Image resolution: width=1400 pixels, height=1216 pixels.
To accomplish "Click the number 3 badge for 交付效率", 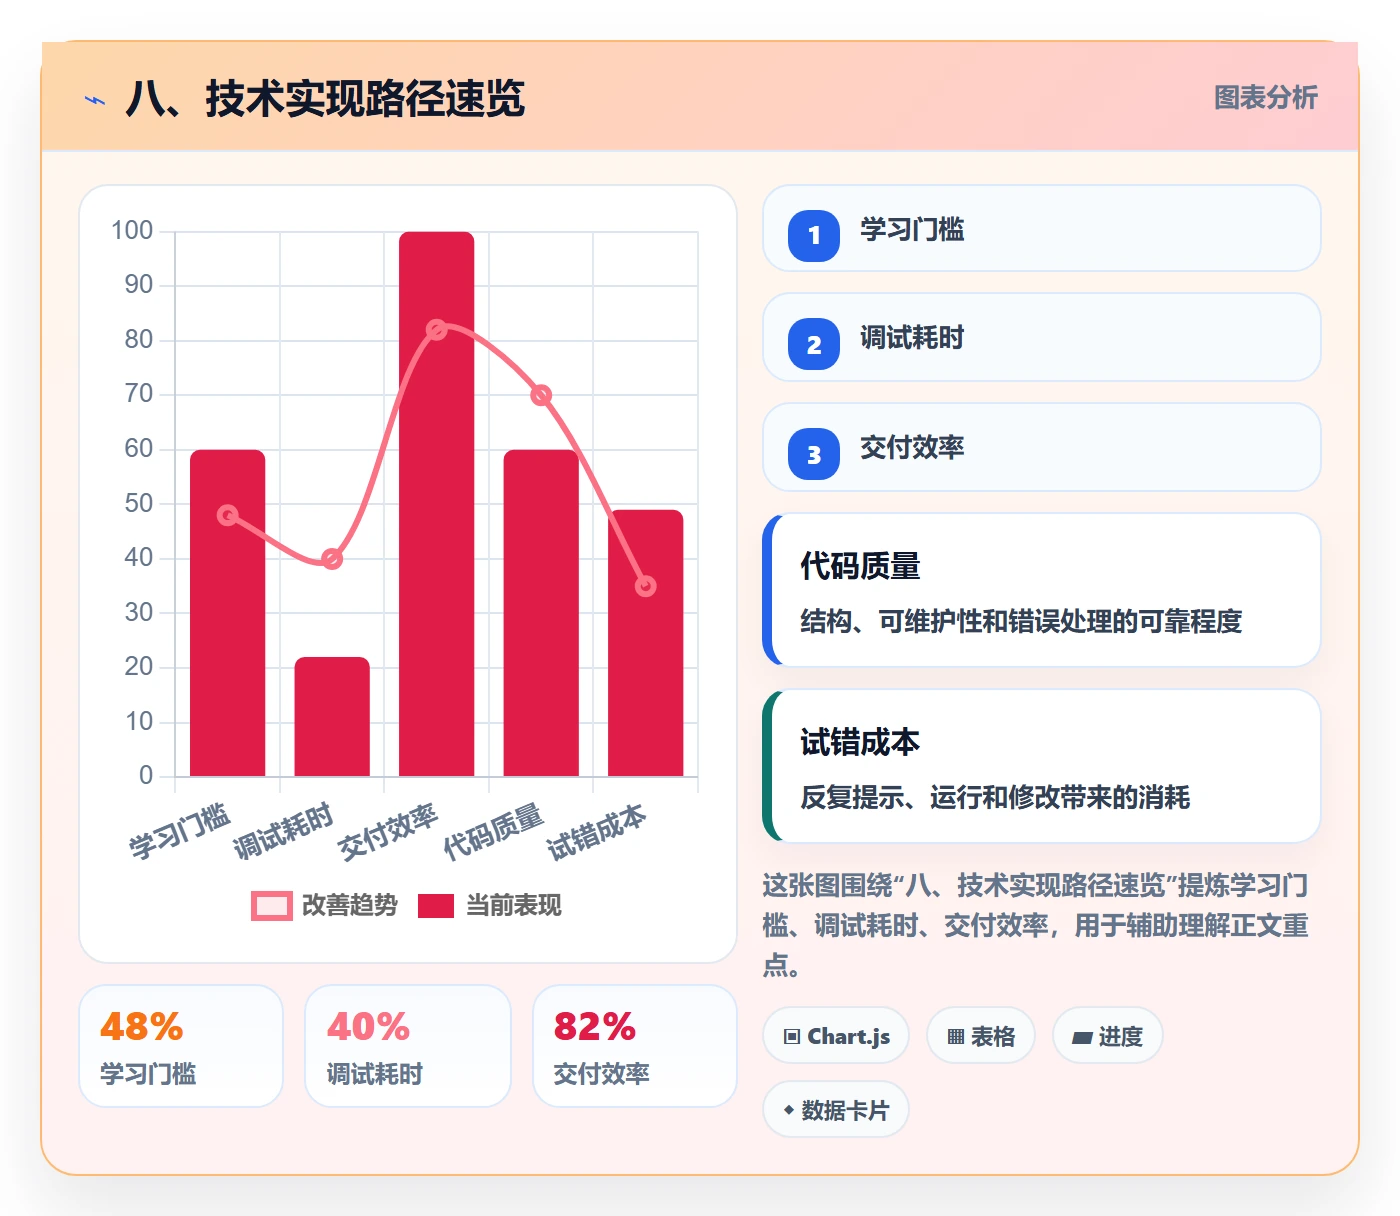I will [814, 454].
